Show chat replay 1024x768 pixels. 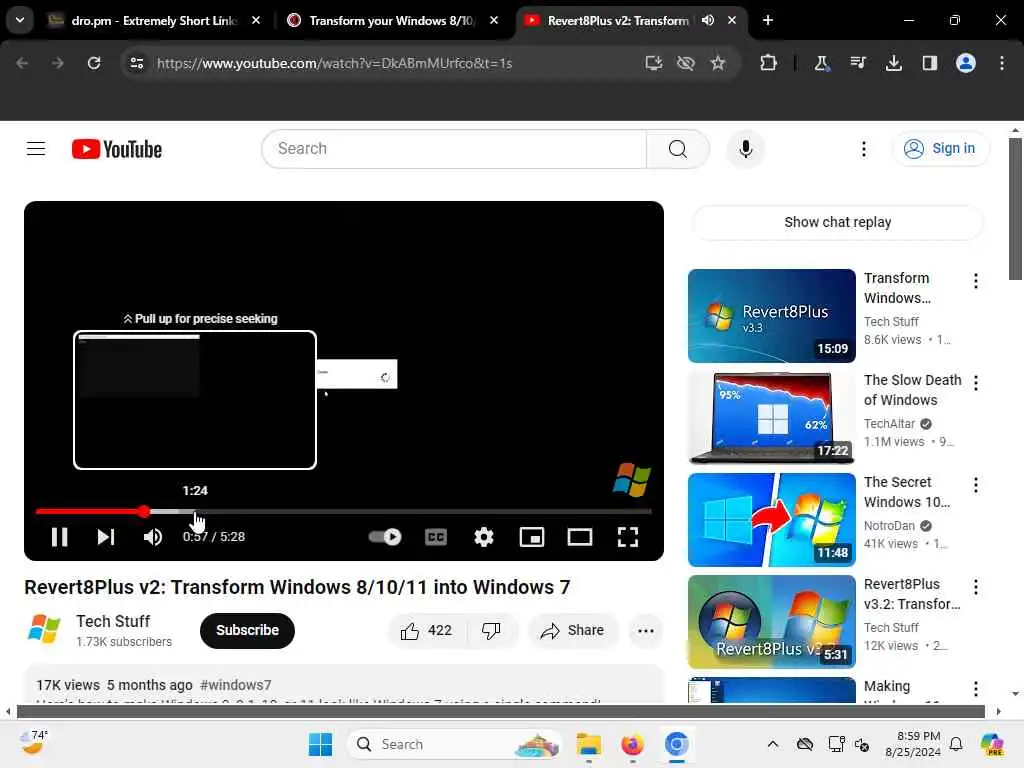837,222
